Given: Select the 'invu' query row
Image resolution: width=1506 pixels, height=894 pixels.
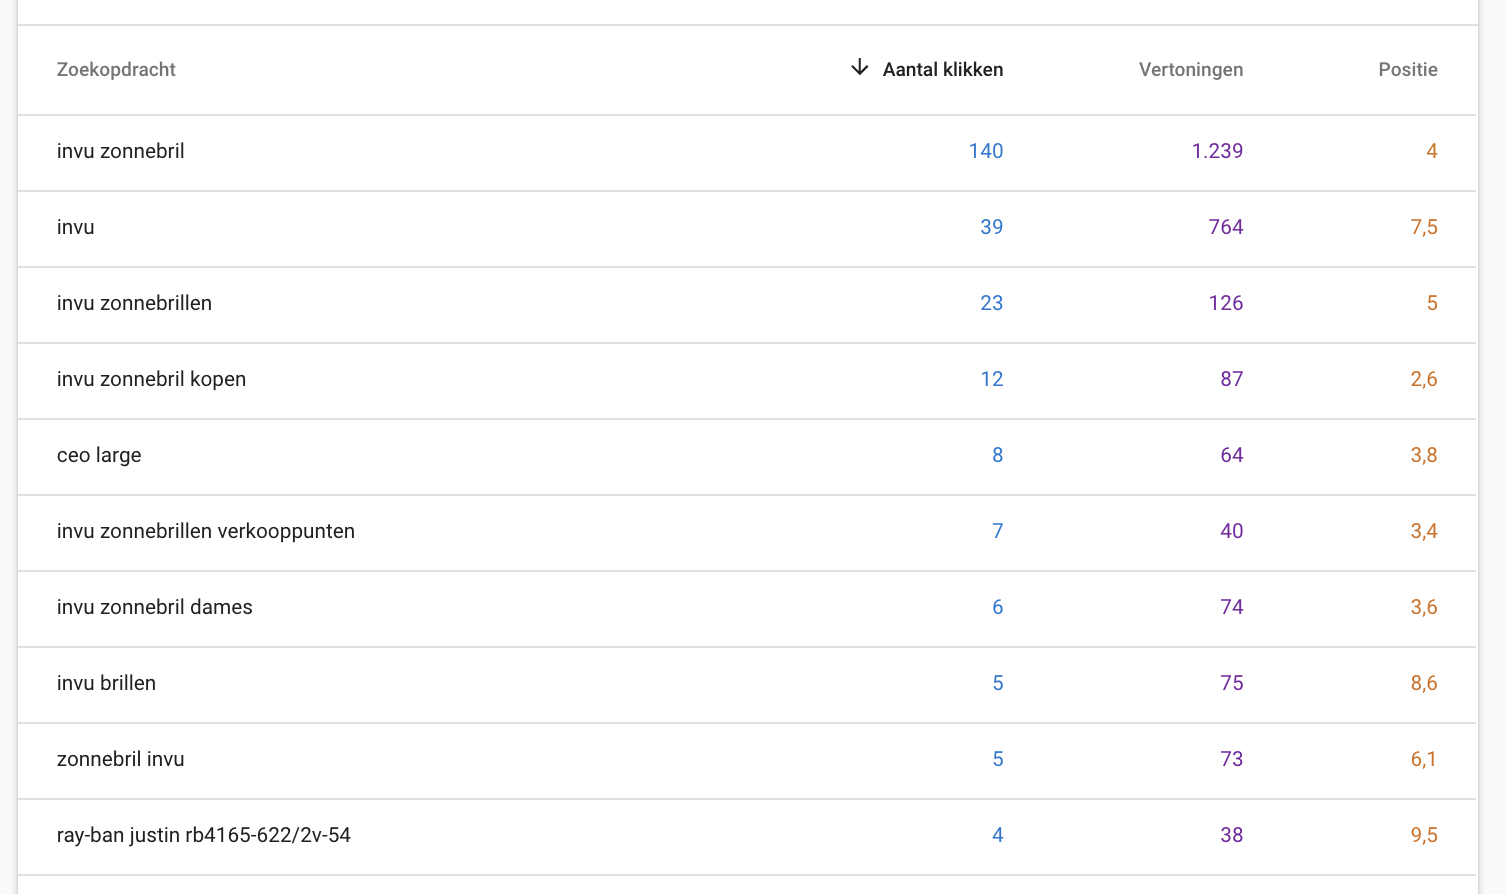Looking at the screenshot, I should point(747,228).
